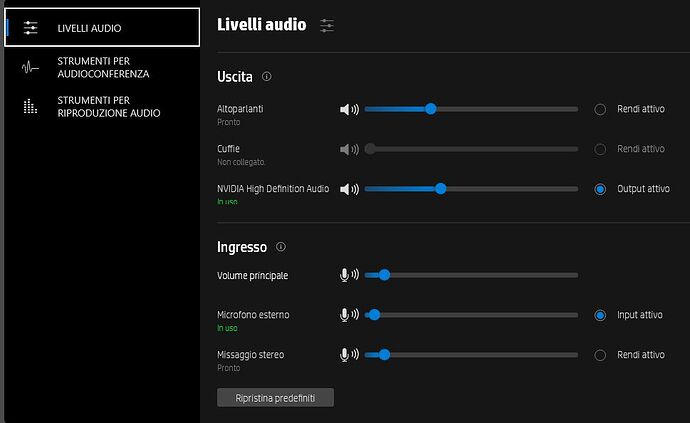Click the Volume principale slider handle
This screenshot has width=690, height=423.
(x=384, y=274)
